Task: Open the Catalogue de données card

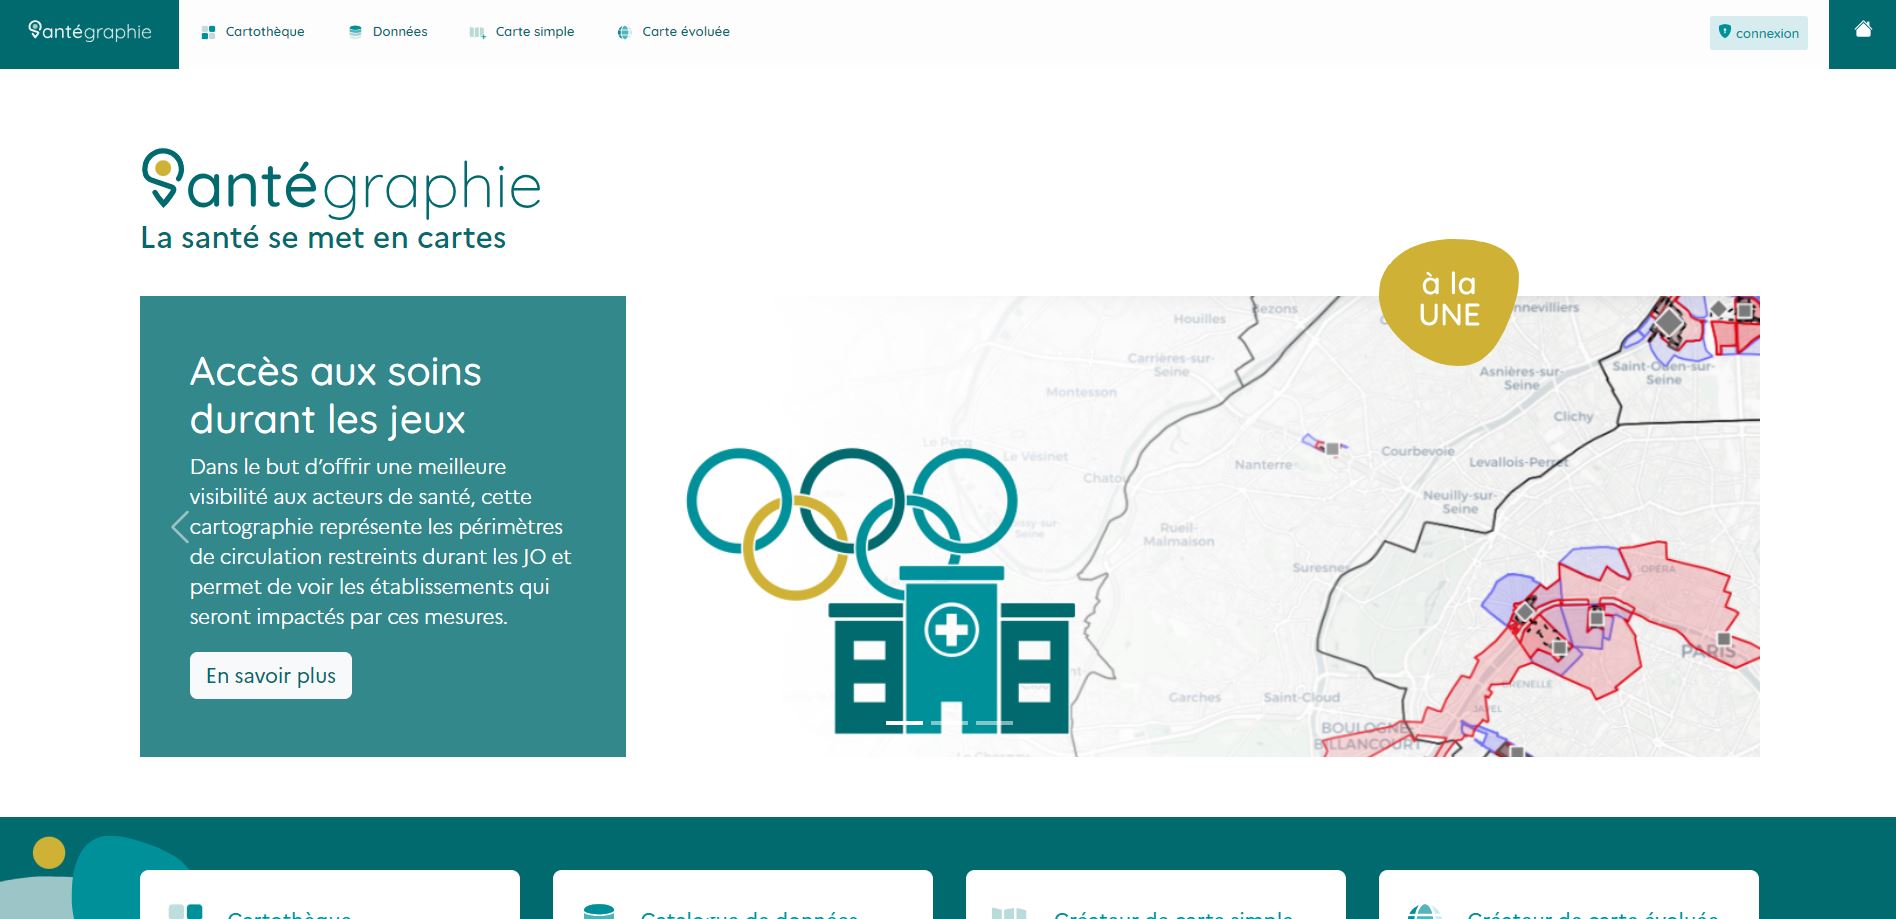Action: click(743, 895)
